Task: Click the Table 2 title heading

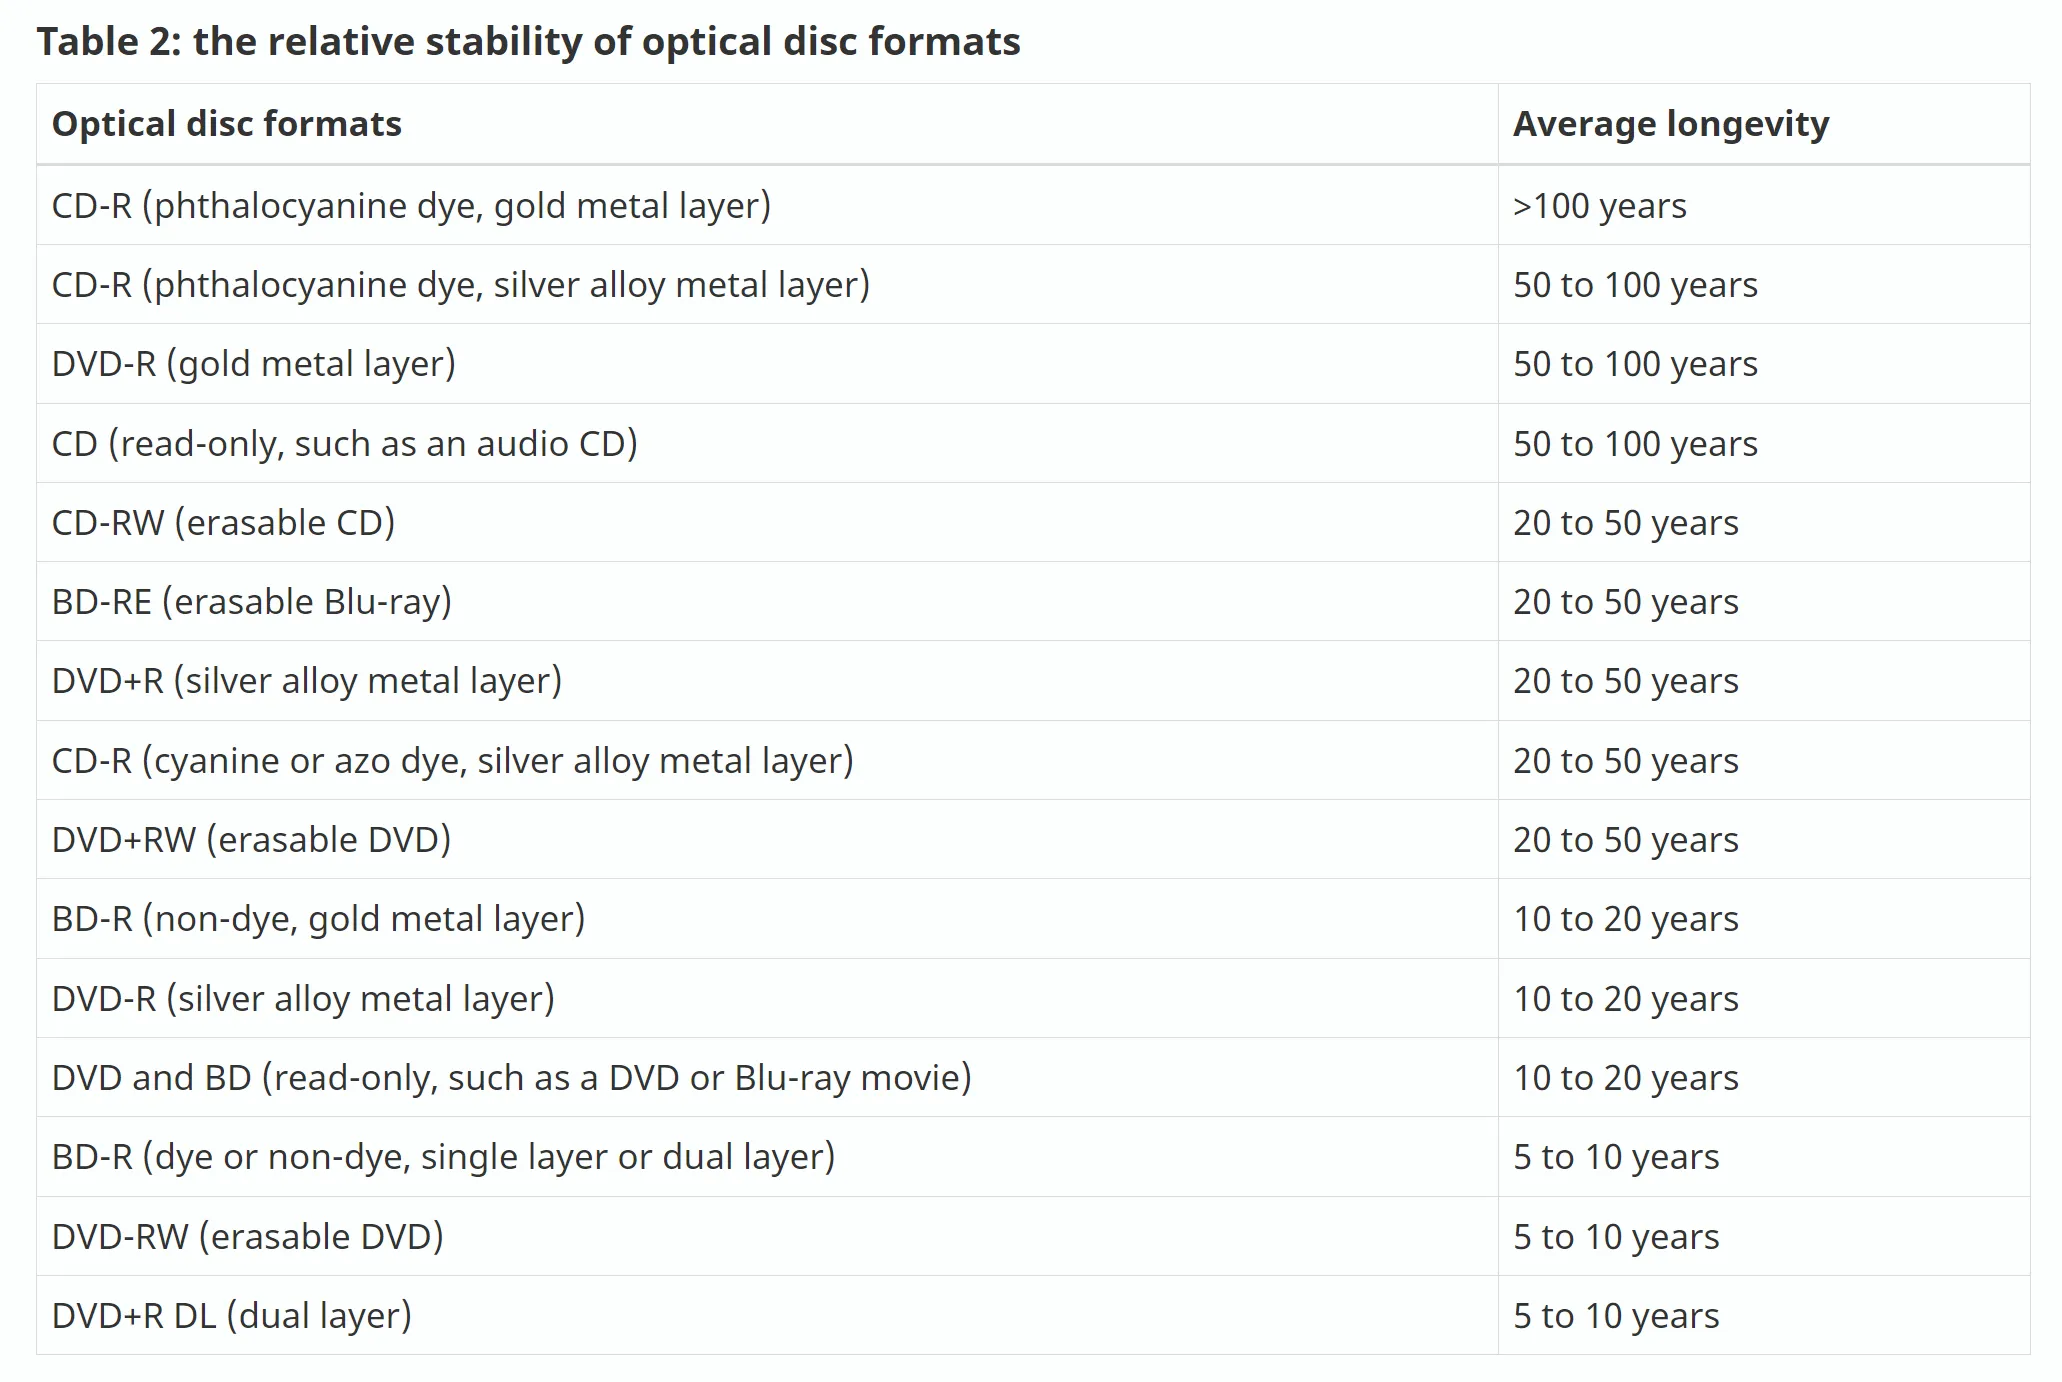Action: 528,42
